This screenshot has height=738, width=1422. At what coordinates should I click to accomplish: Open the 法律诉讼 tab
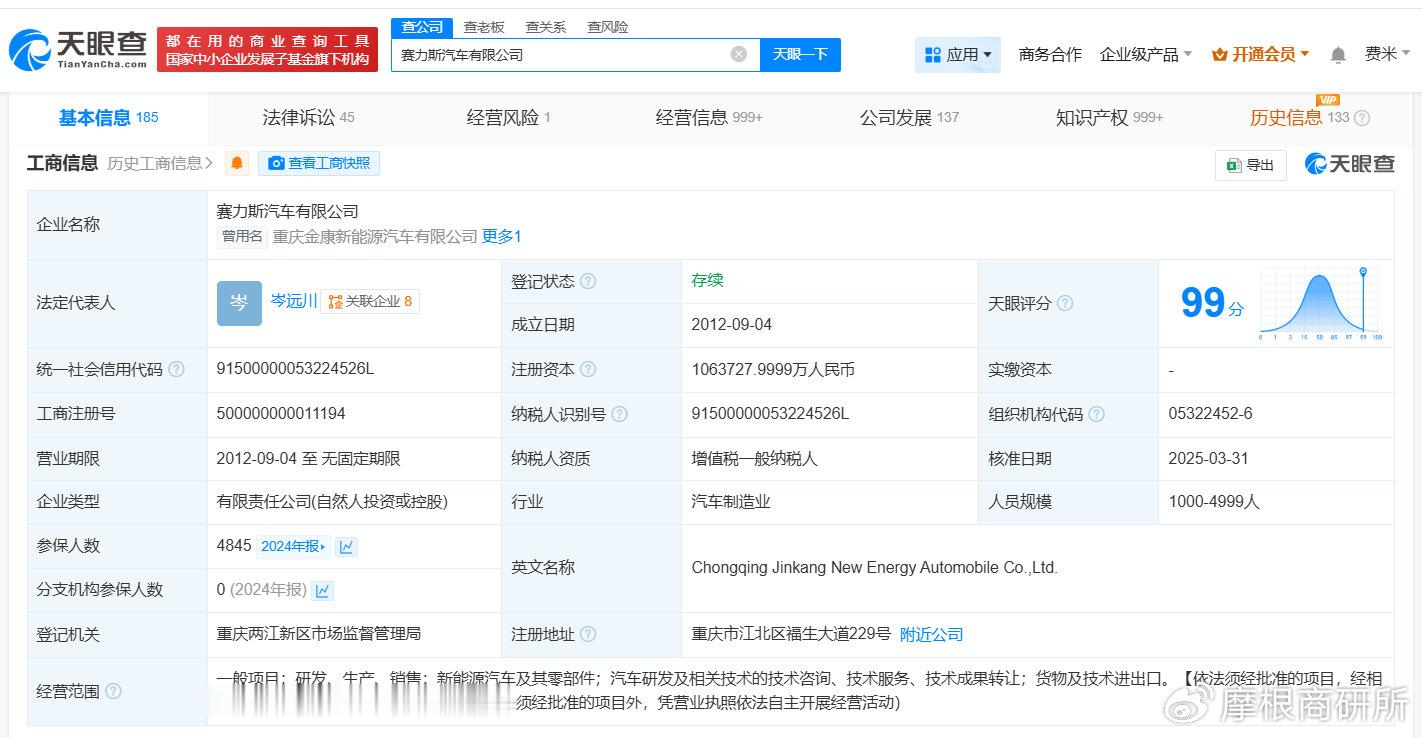[308, 118]
